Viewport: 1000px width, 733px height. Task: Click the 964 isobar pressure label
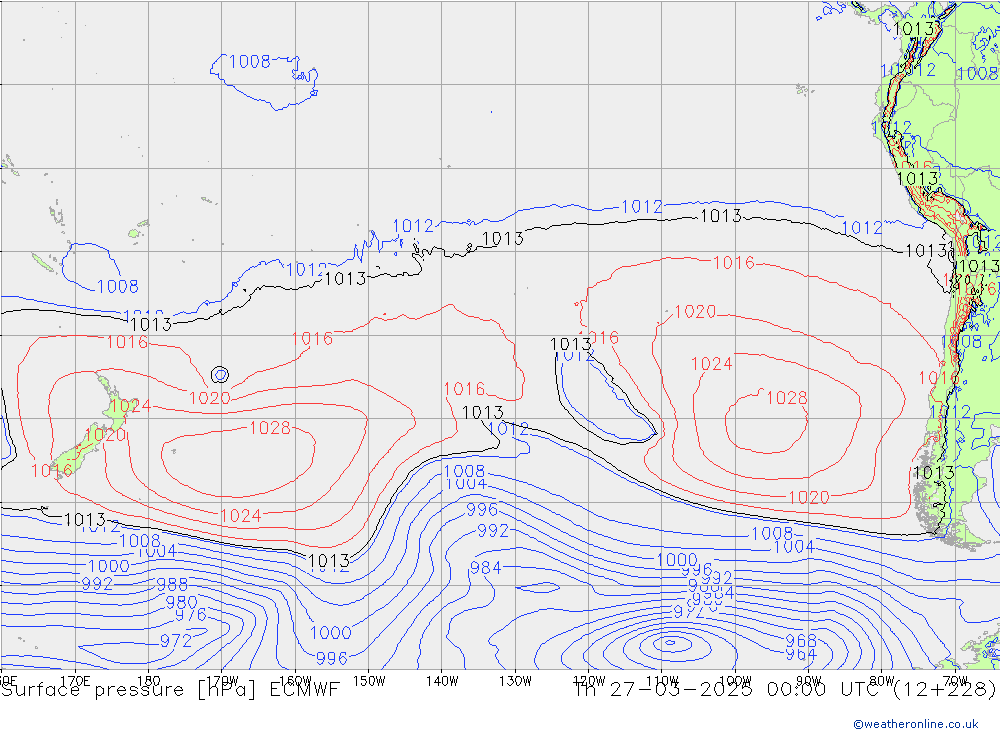pyautogui.click(x=801, y=654)
